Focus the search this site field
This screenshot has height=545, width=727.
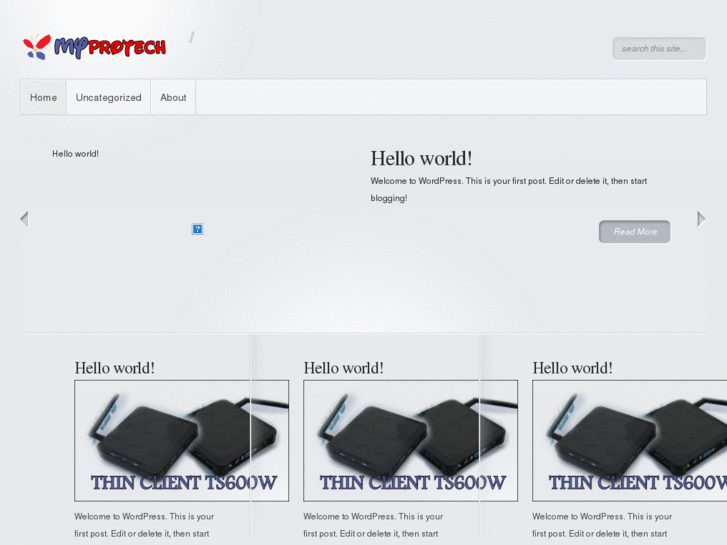(659, 49)
